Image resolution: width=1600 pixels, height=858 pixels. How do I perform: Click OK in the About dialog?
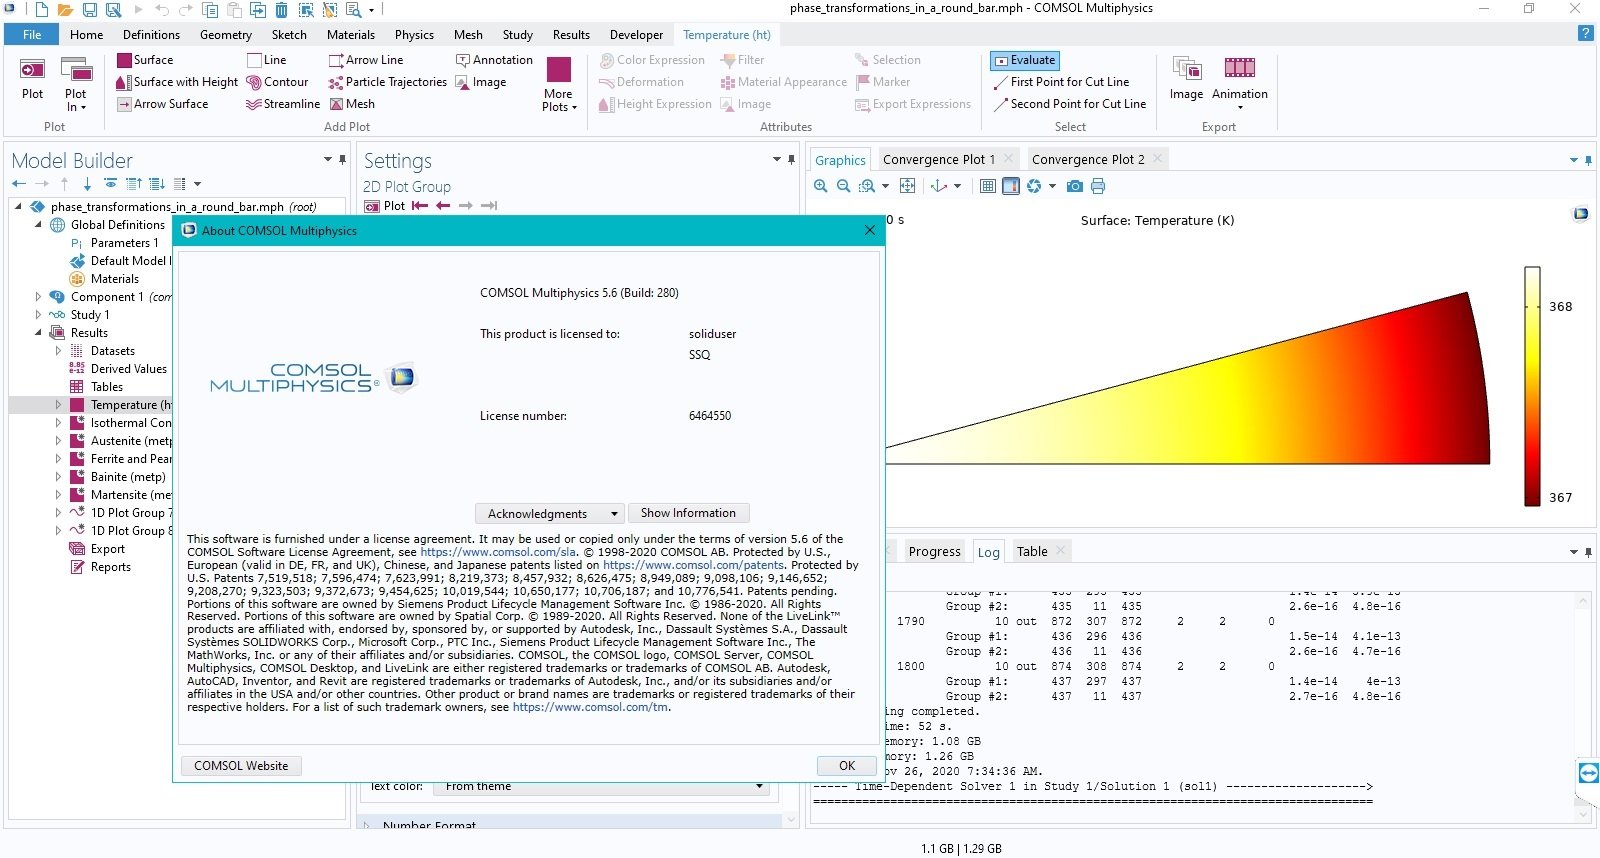[847, 766]
